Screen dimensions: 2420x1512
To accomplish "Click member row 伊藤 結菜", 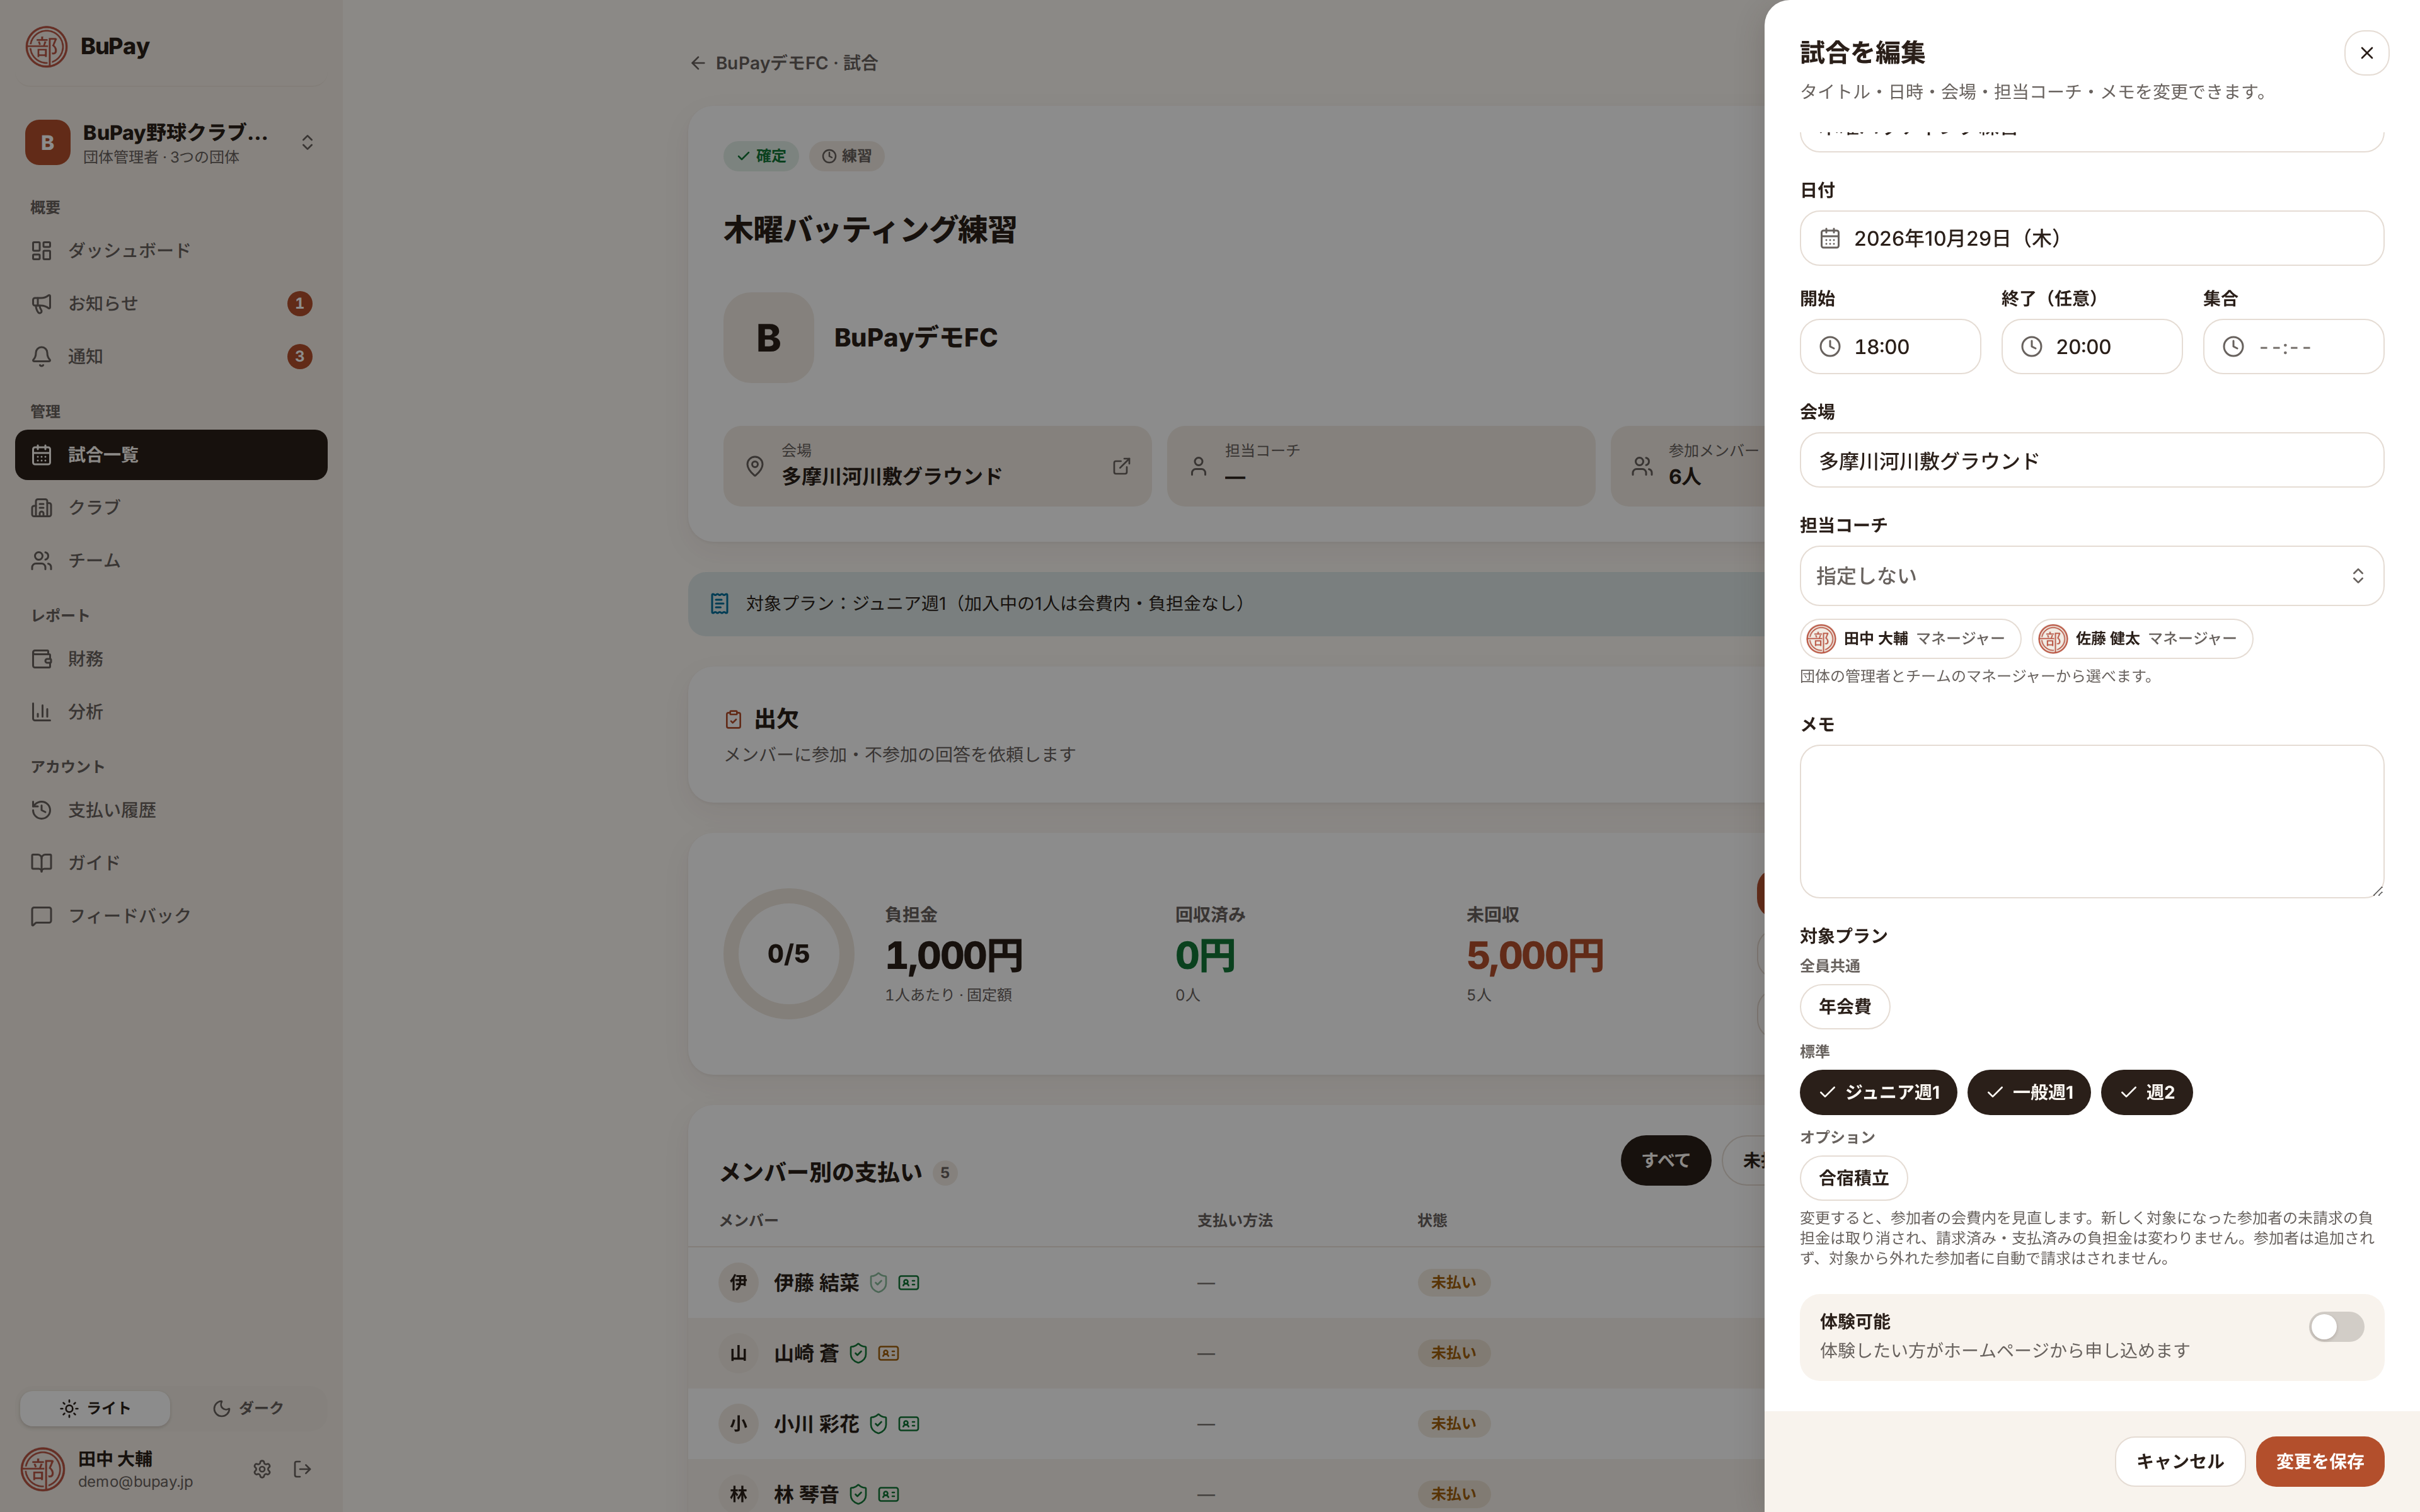I will click(1226, 1283).
